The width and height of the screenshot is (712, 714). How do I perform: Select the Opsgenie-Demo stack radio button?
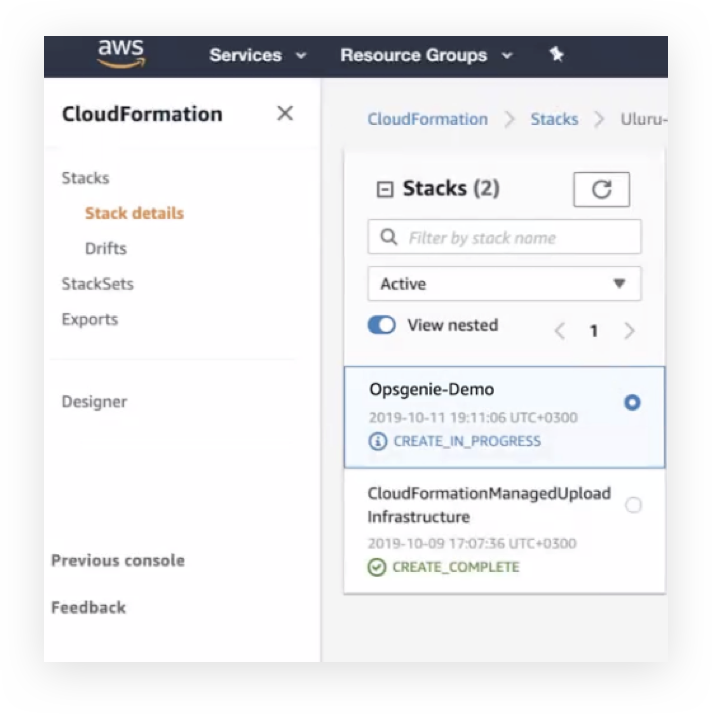(632, 403)
